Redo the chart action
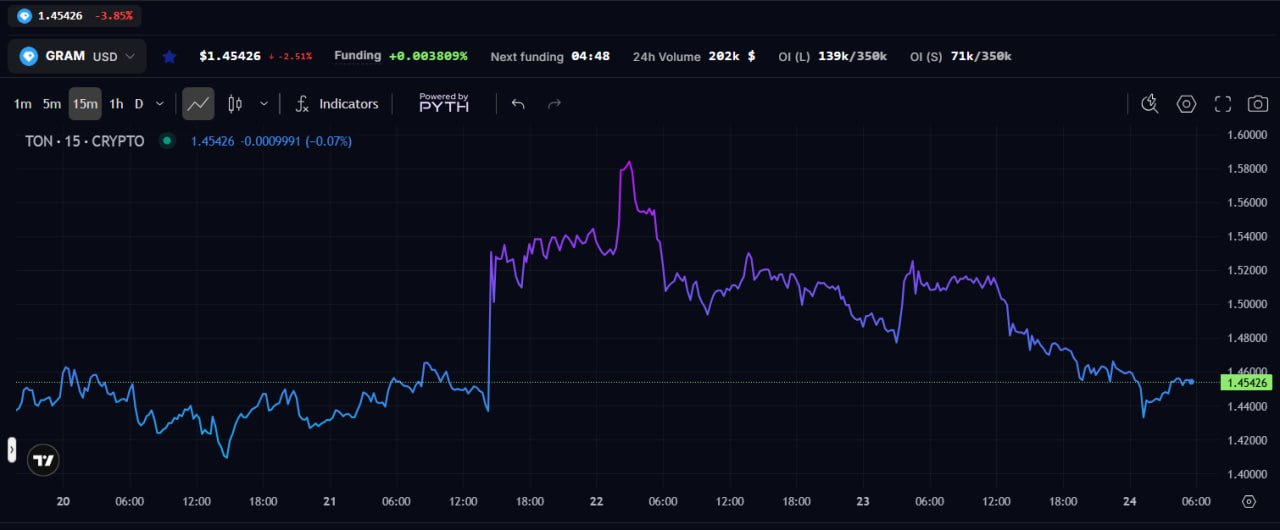 (554, 104)
